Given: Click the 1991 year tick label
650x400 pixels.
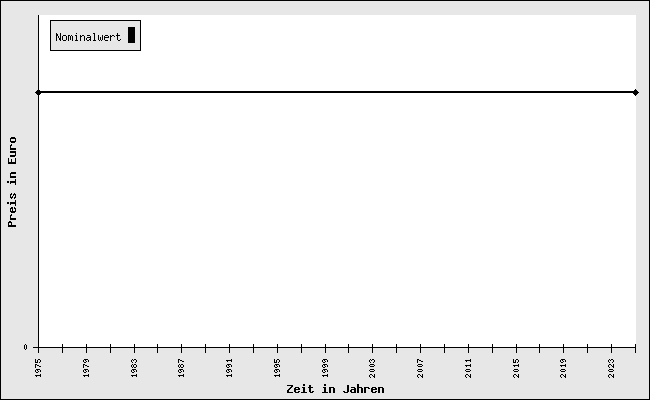Looking at the screenshot, I should coord(230,367).
